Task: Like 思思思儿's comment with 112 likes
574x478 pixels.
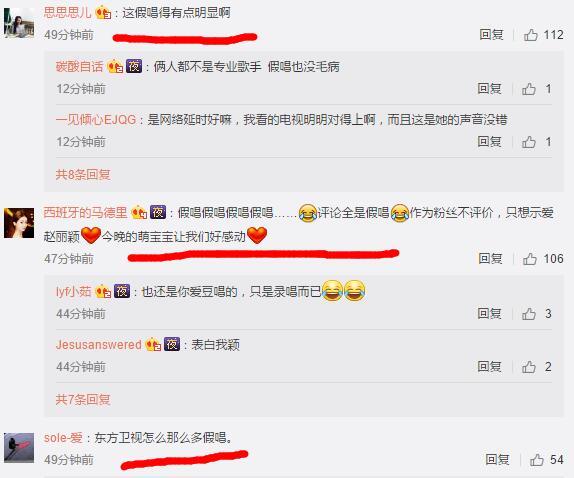Action: (x=530, y=35)
